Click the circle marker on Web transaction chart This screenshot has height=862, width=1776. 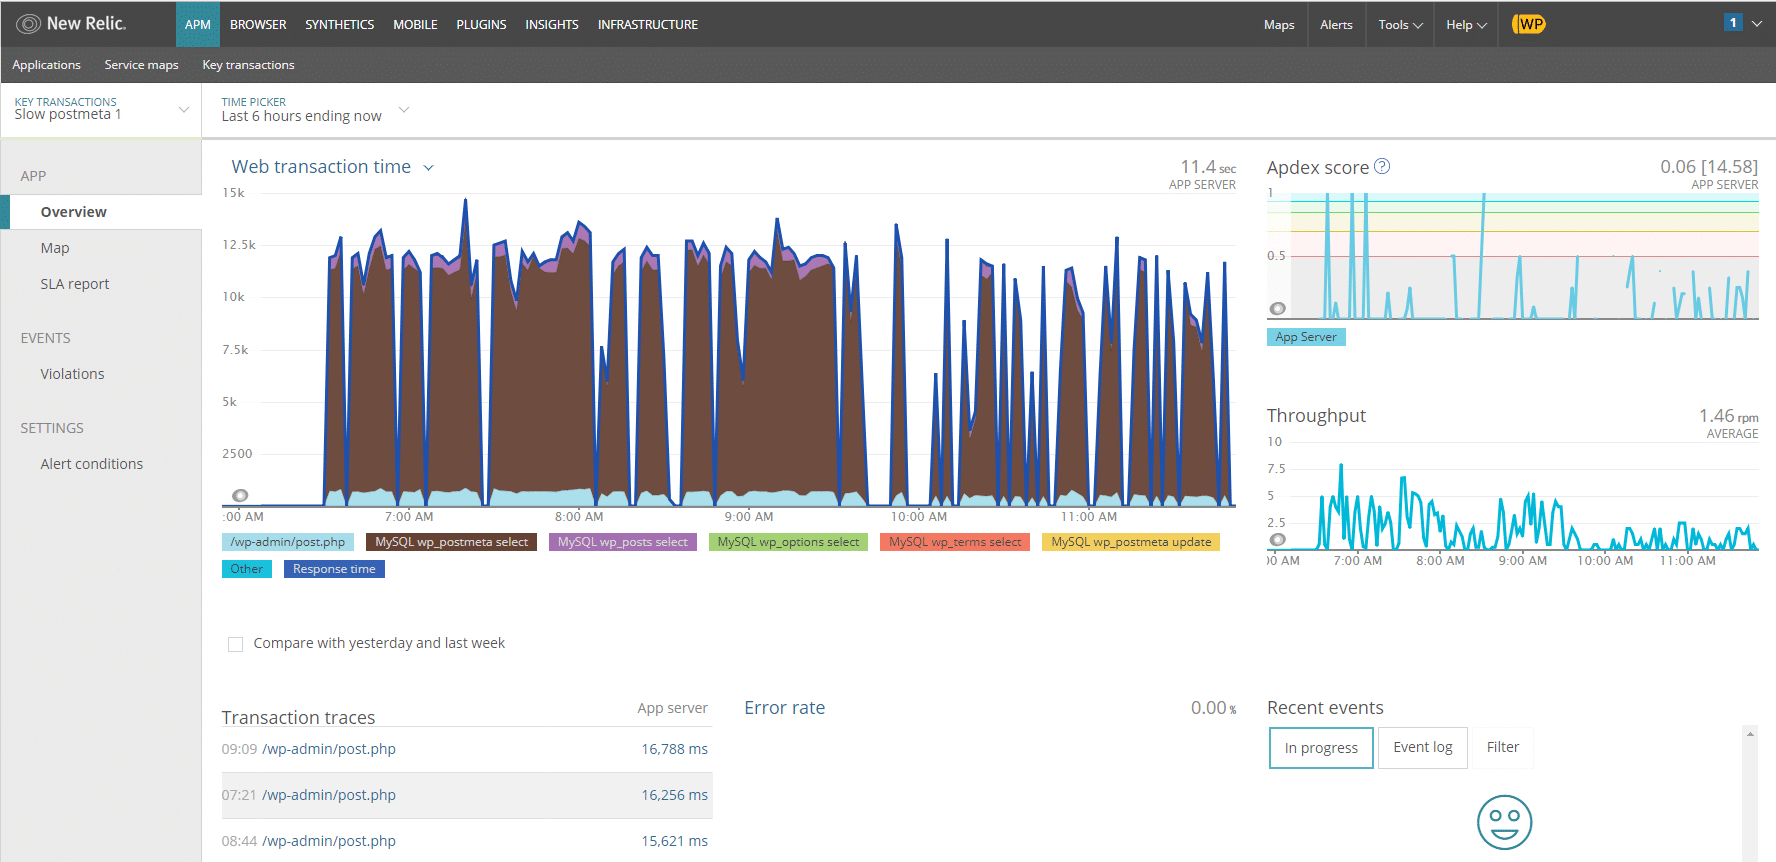[x=240, y=496]
